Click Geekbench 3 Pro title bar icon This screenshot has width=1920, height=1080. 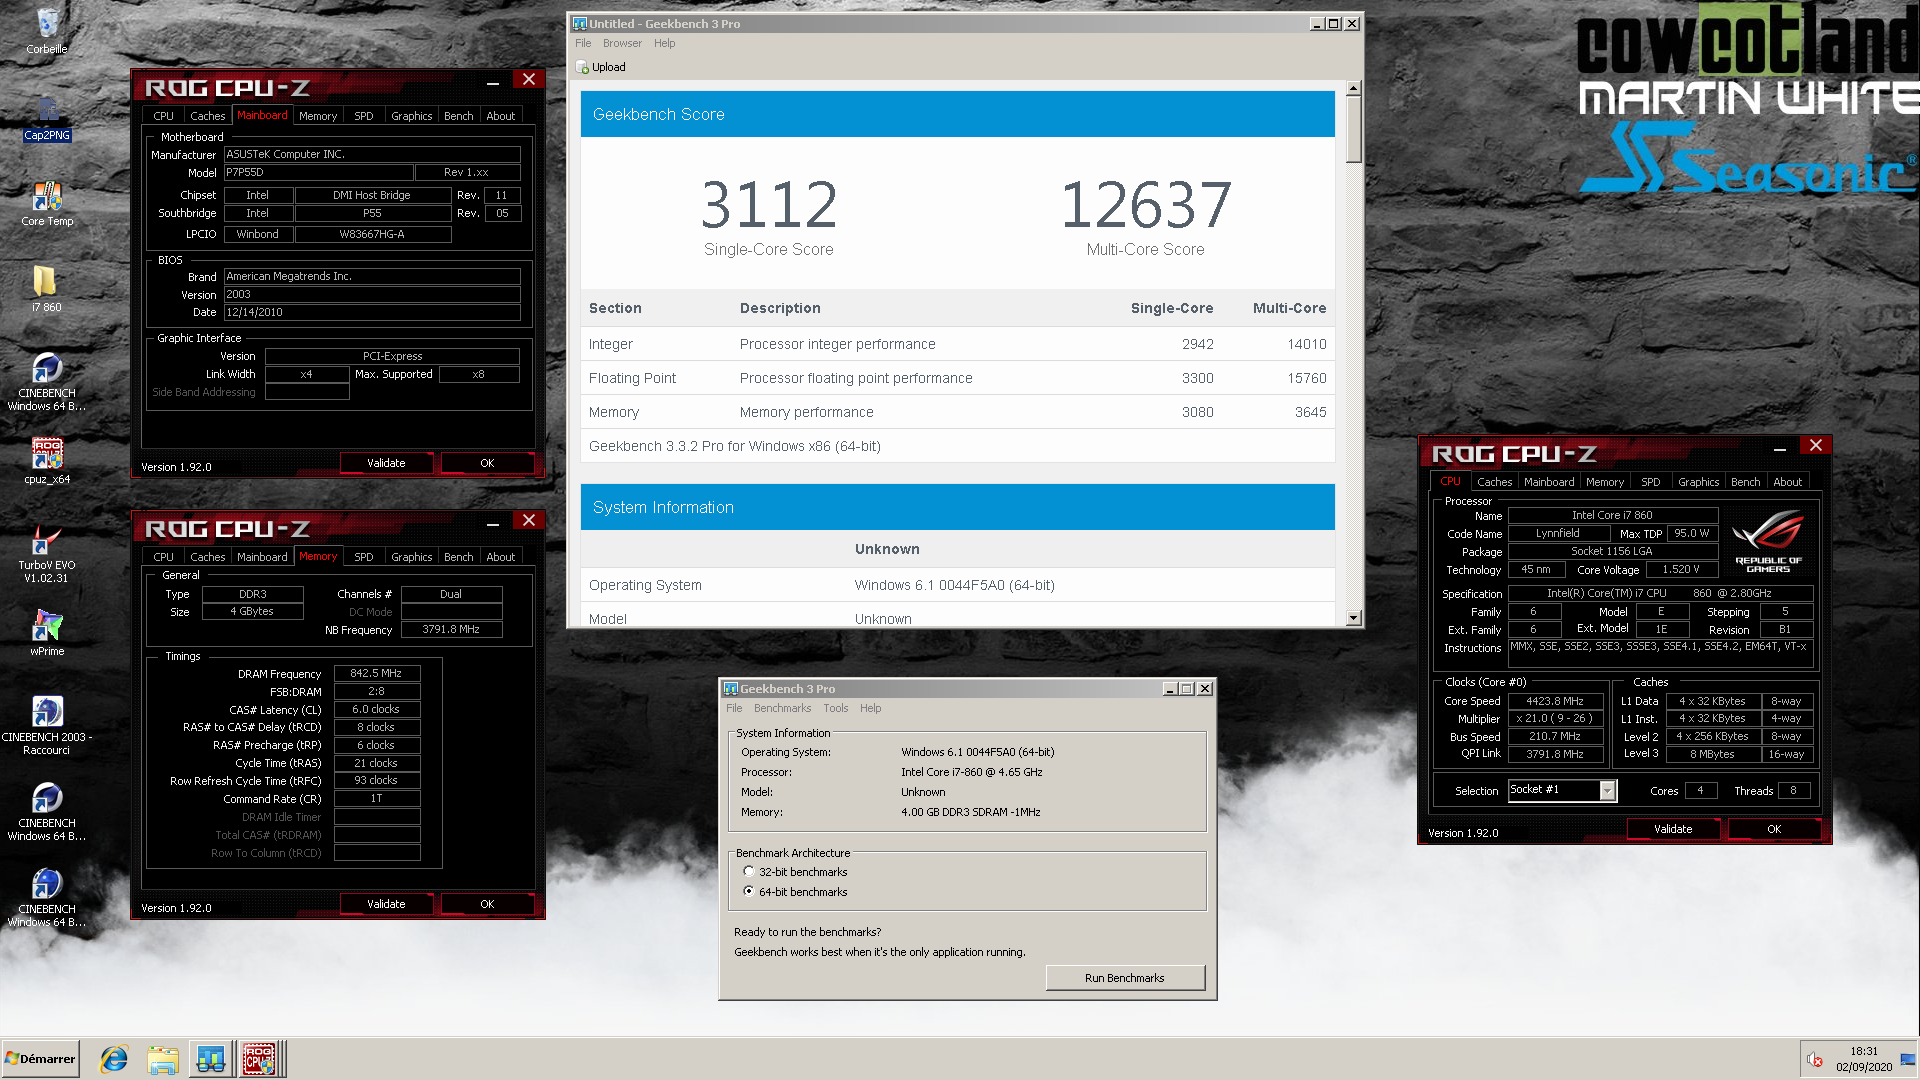click(x=730, y=689)
